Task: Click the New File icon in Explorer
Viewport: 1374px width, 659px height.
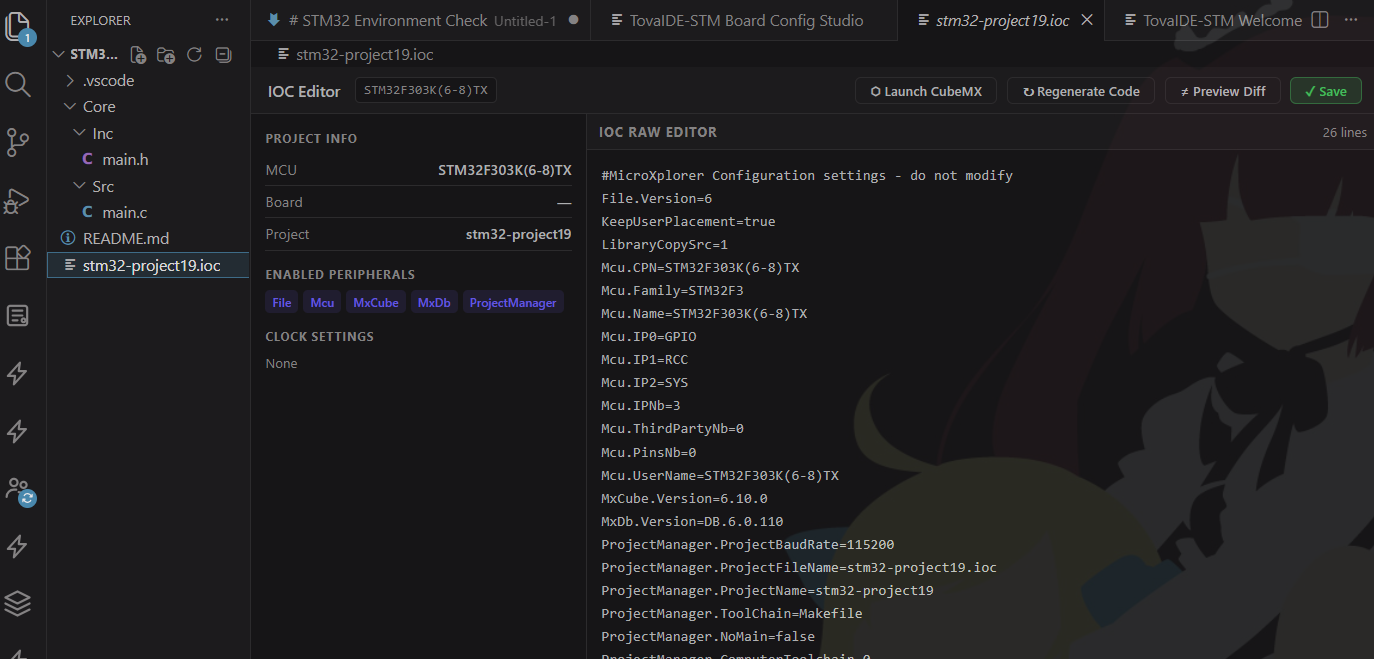Action: pyautogui.click(x=138, y=55)
